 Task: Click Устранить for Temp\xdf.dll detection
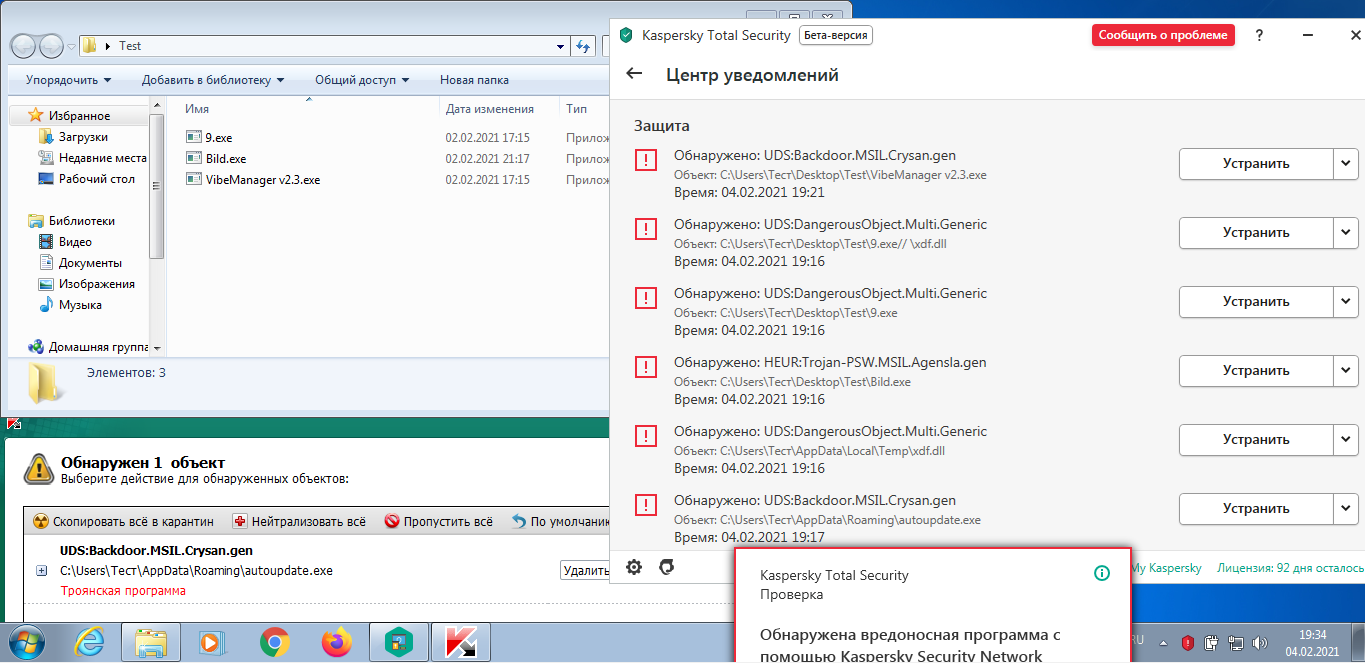(x=1256, y=439)
